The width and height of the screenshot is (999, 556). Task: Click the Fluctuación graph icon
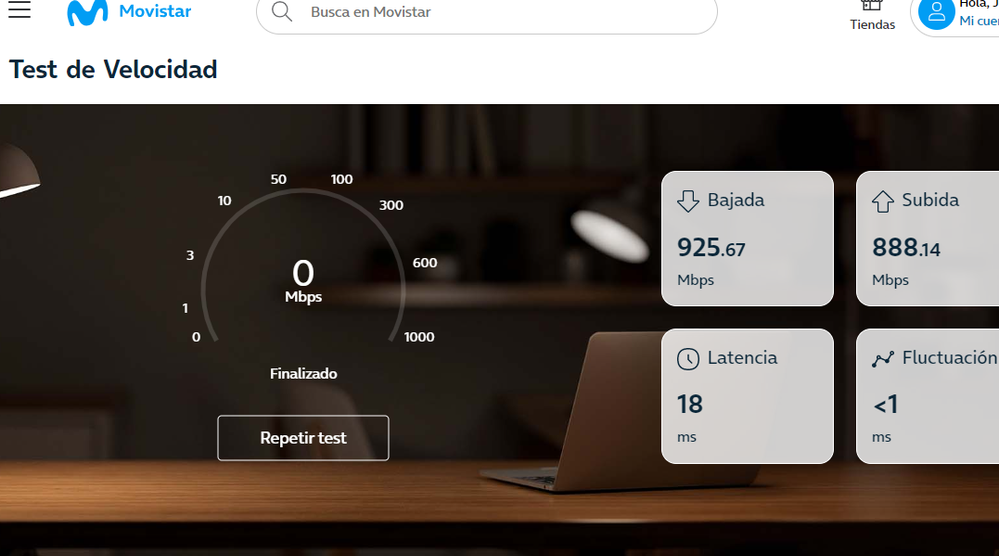click(x=882, y=359)
